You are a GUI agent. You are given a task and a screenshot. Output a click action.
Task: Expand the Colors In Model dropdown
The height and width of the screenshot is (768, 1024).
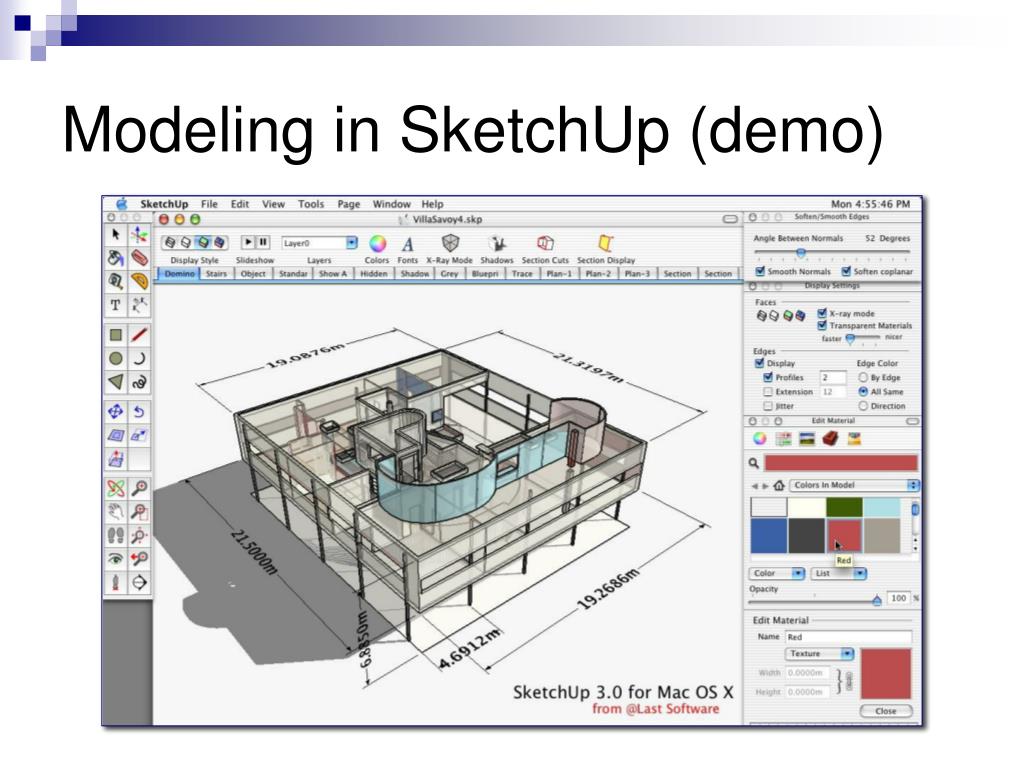854,485
